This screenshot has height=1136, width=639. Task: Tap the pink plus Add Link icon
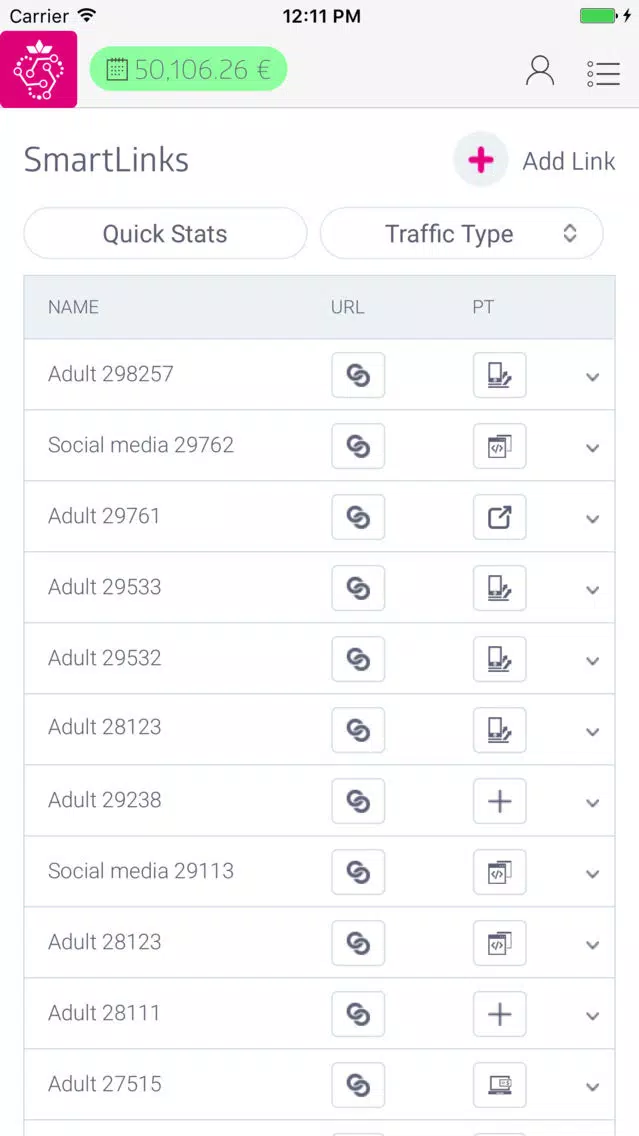click(481, 160)
